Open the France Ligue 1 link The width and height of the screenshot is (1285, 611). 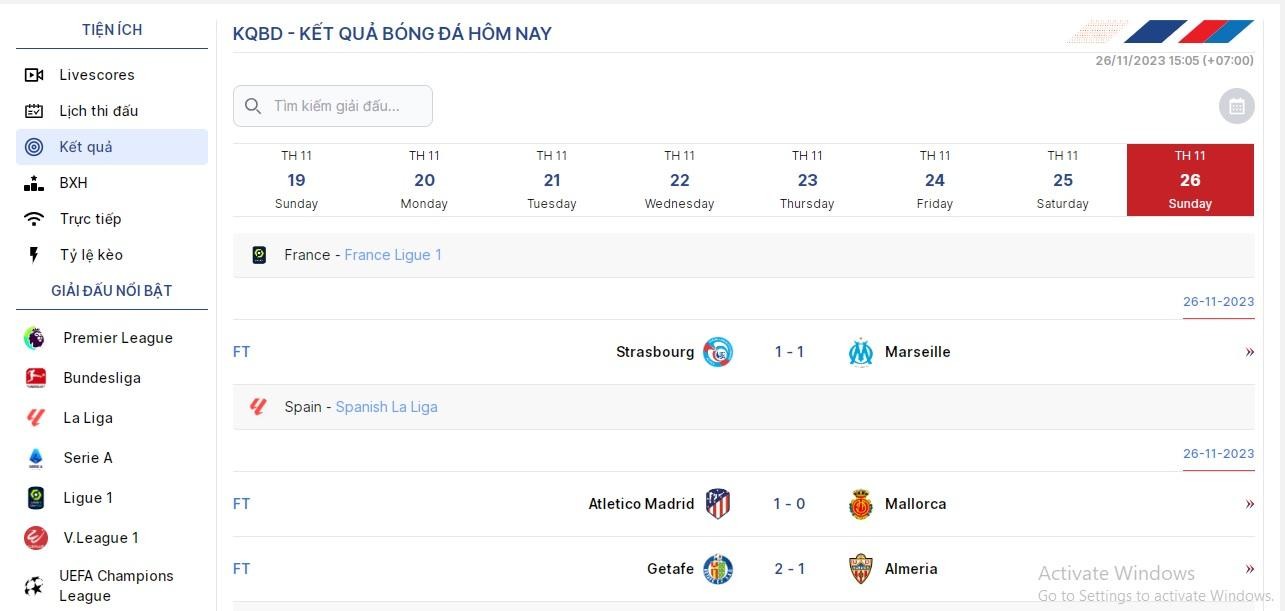(x=393, y=255)
